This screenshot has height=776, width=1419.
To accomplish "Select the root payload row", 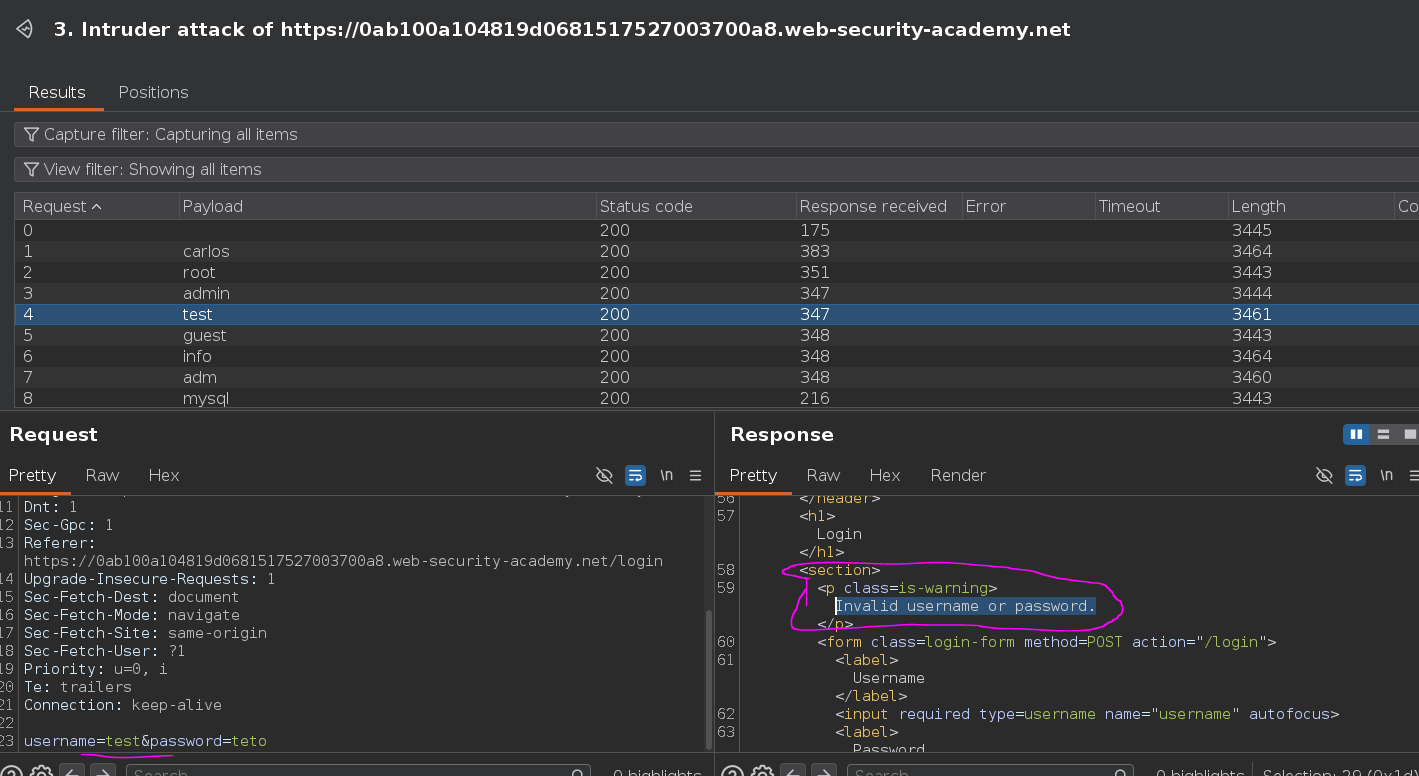I will coord(716,272).
